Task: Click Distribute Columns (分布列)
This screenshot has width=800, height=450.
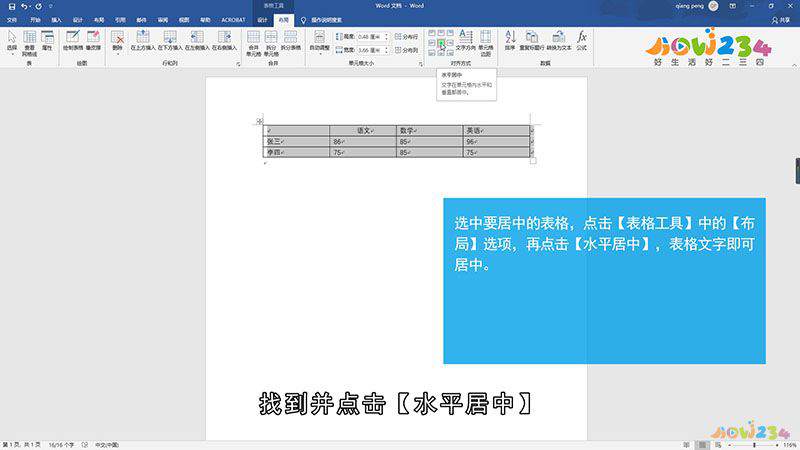Action: [x=407, y=50]
